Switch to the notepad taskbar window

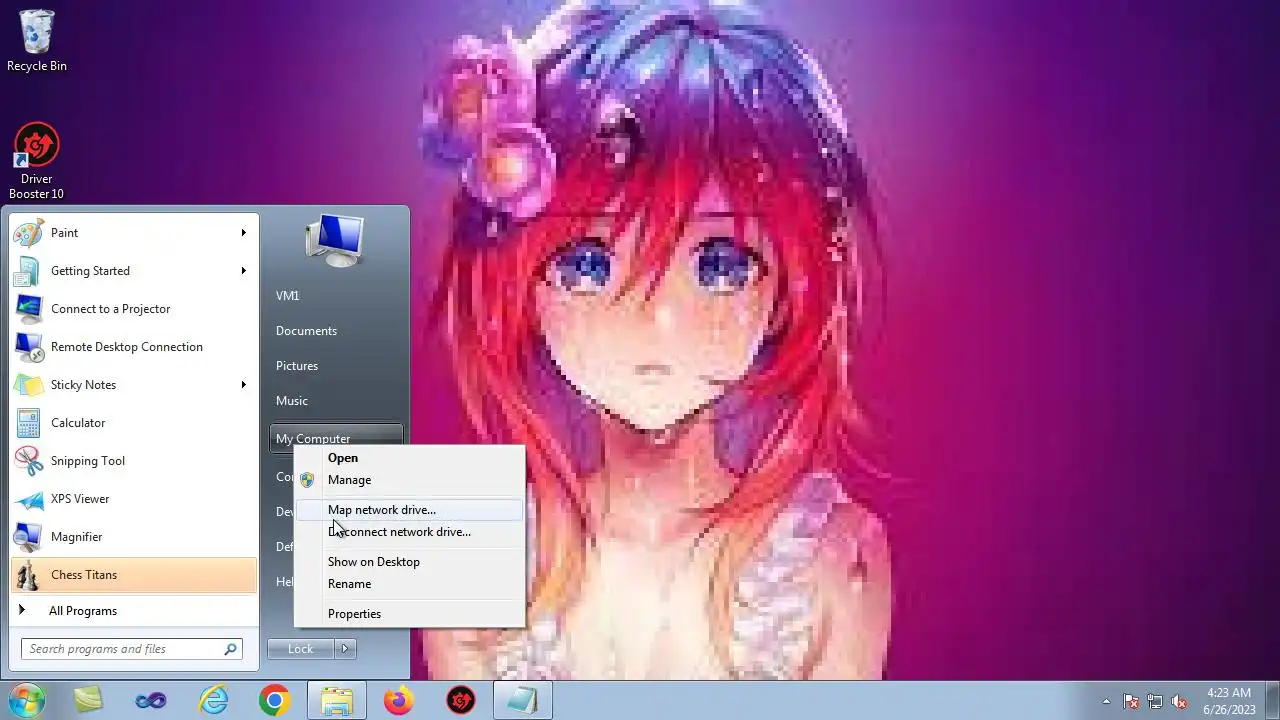[x=522, y=701]
